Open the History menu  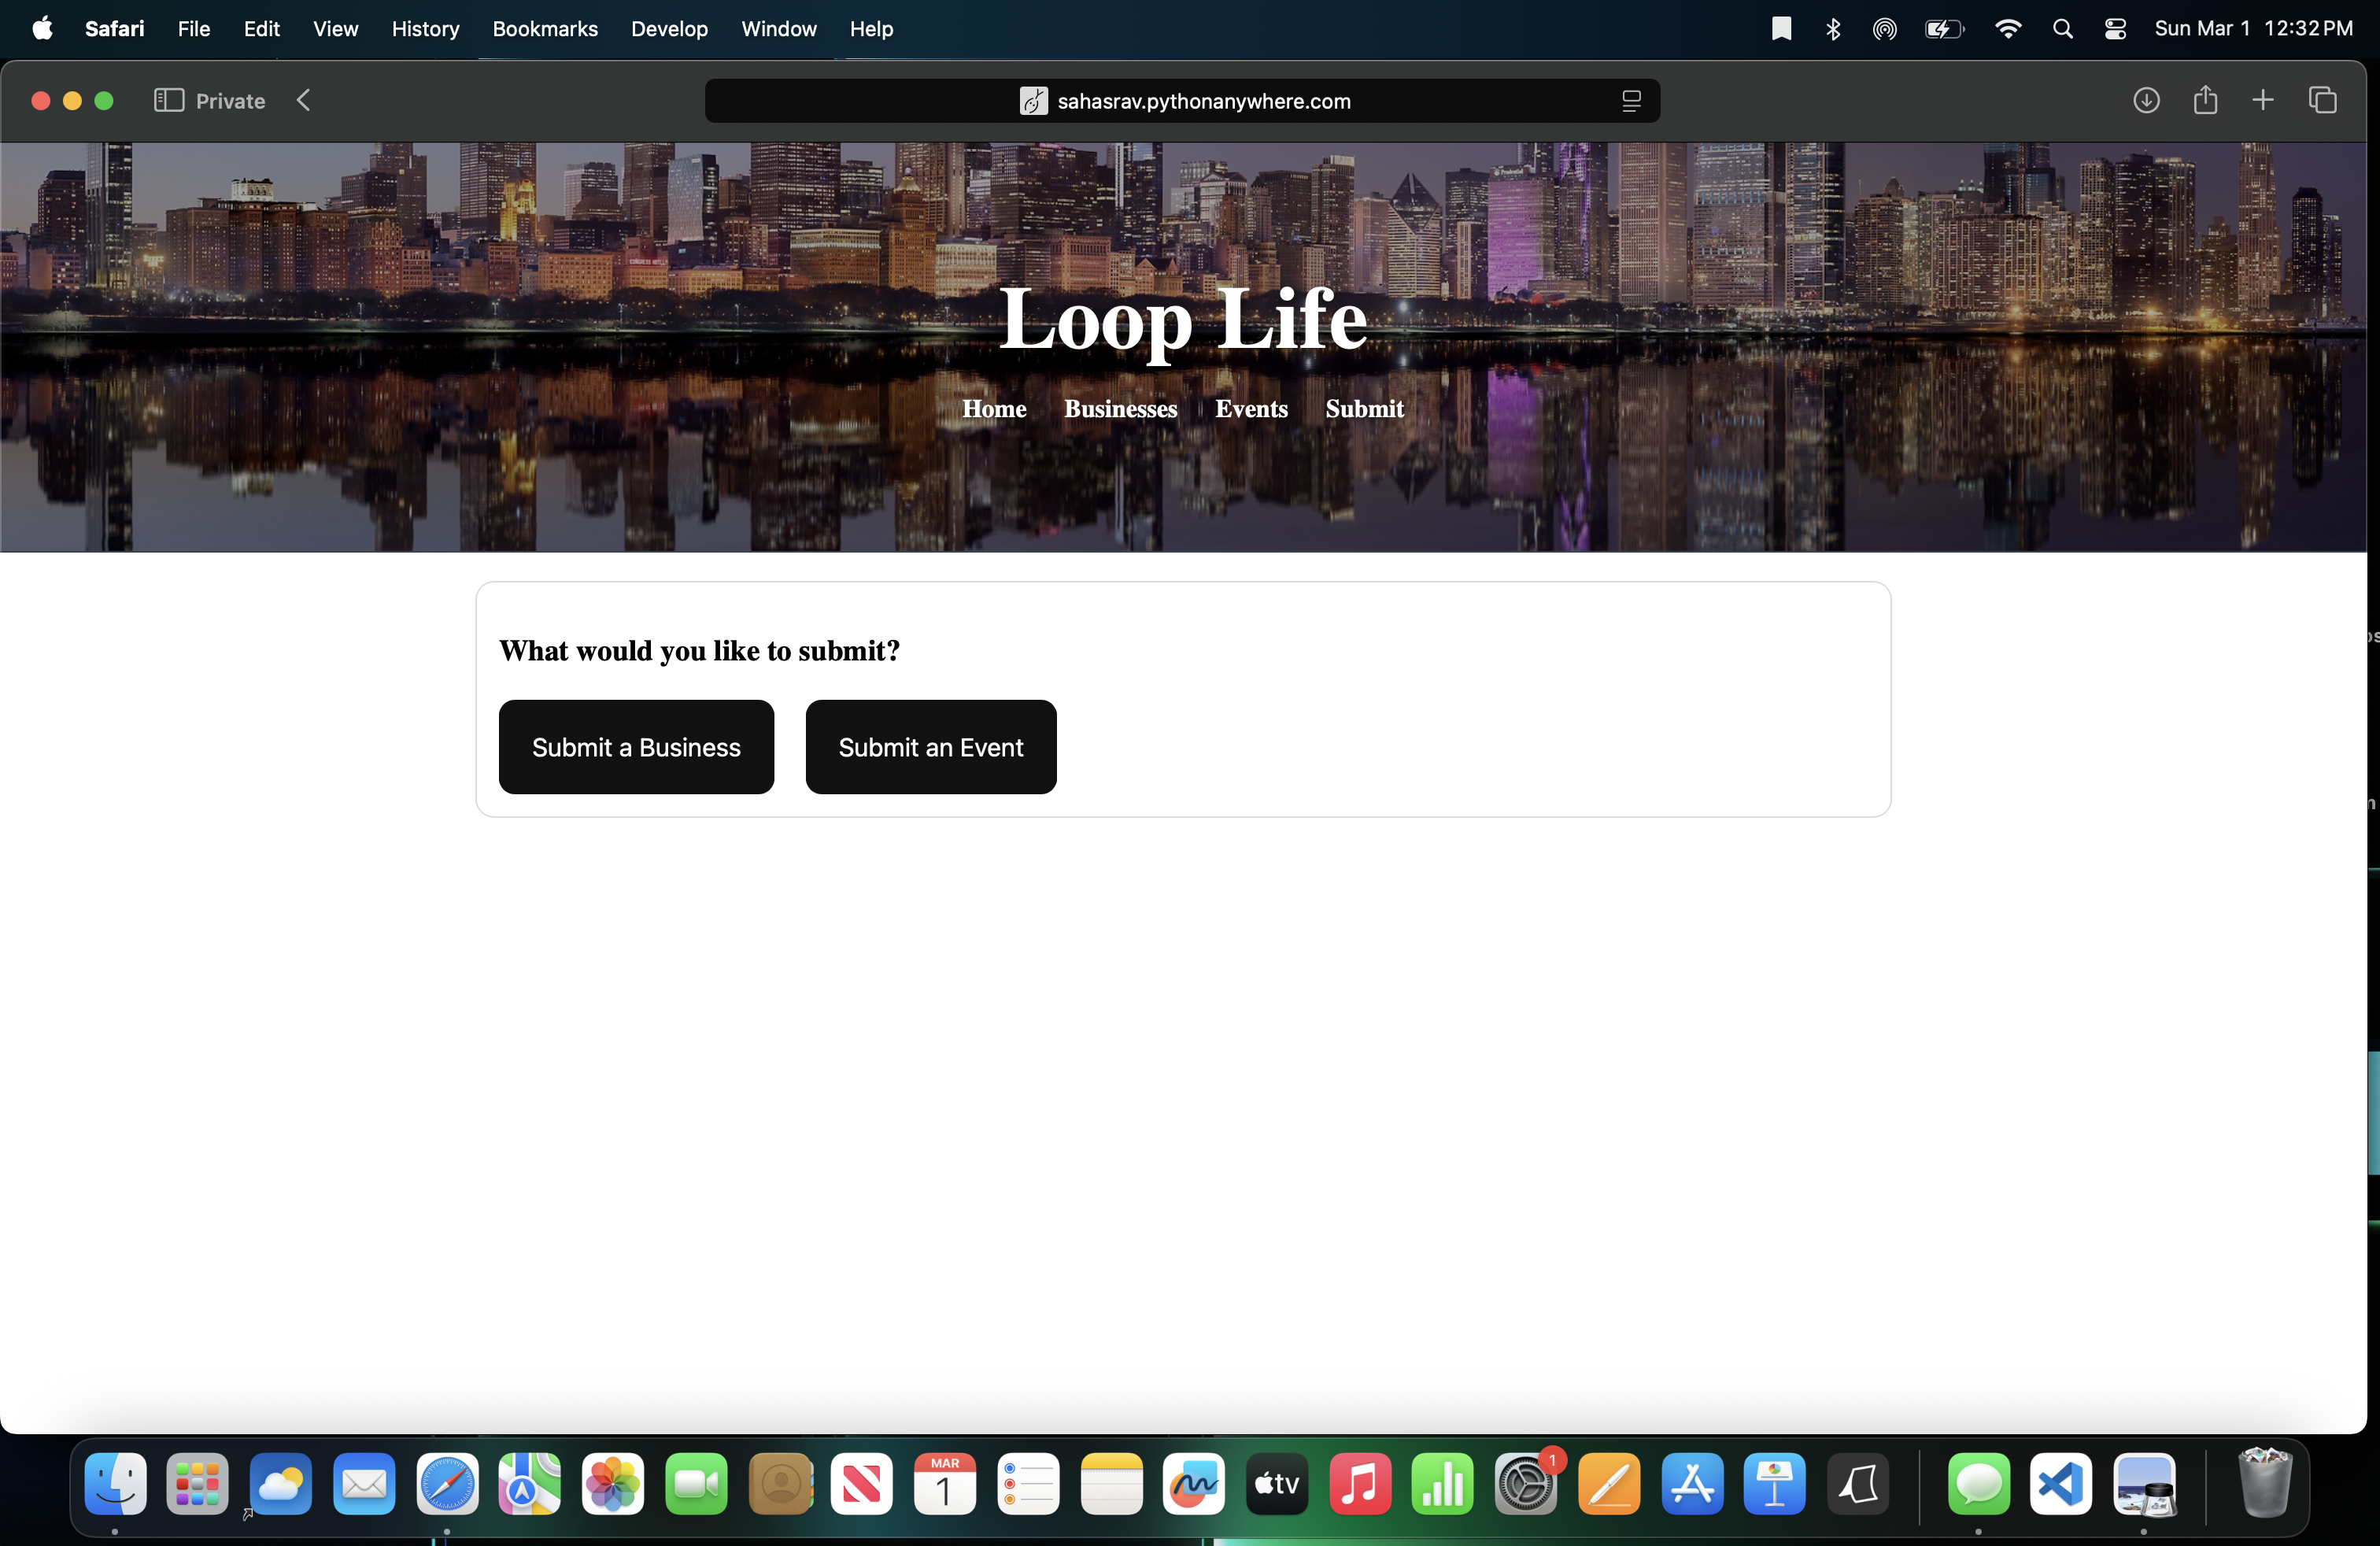click(x=425, y=29)
